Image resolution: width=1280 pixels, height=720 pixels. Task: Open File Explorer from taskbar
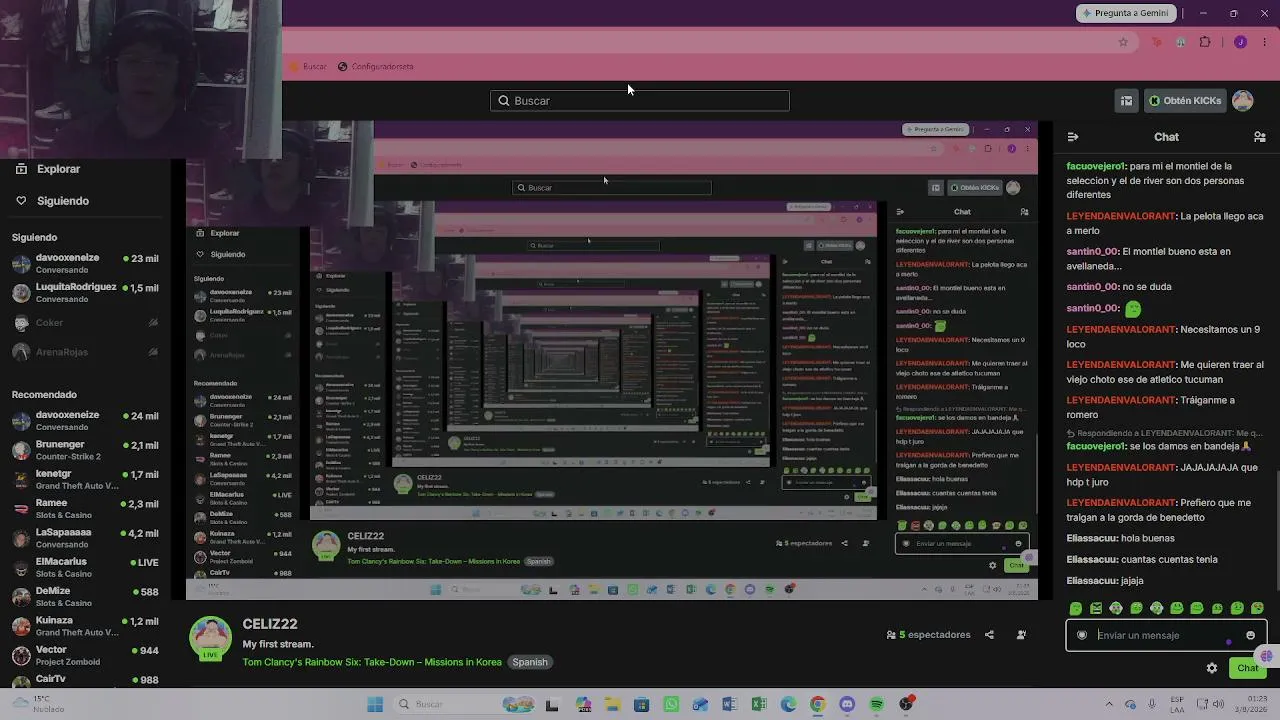click(612, 704)
